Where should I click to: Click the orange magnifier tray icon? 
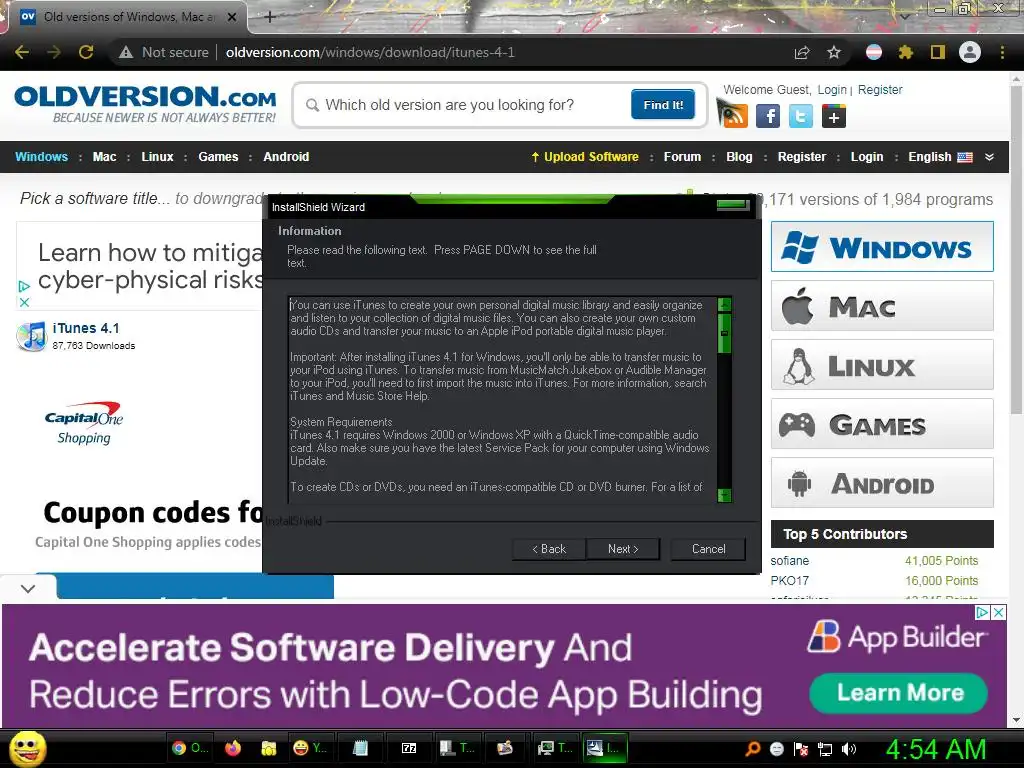[x=753, y=749]
